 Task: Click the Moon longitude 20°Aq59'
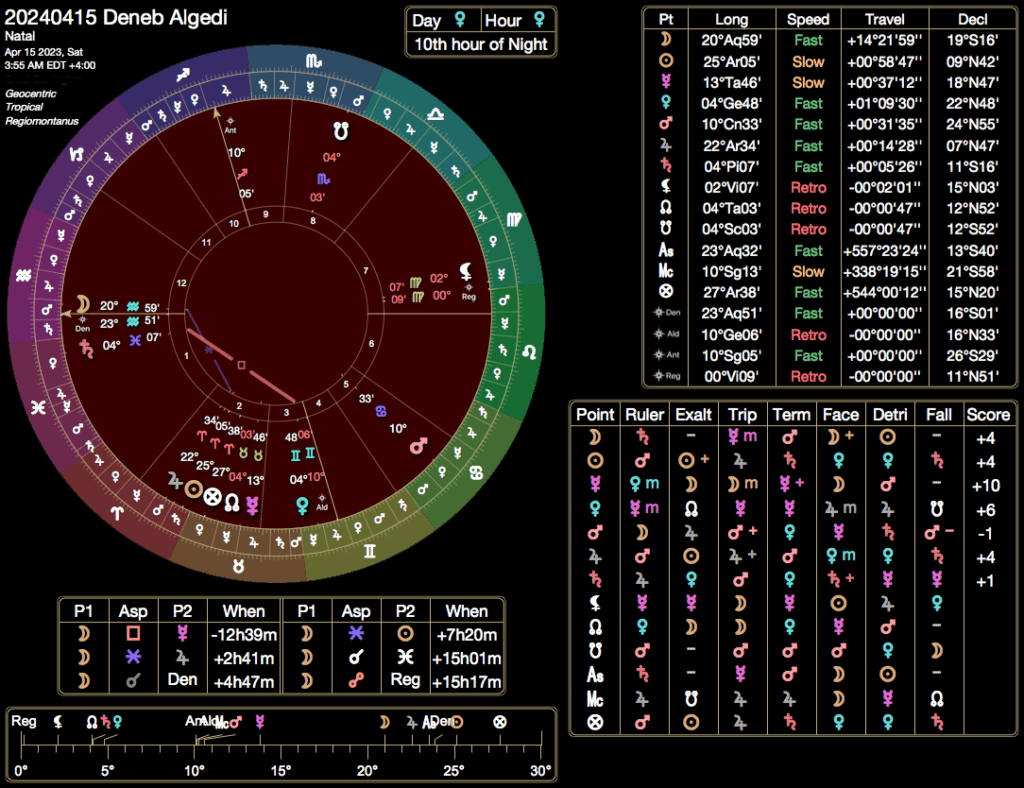731,40
